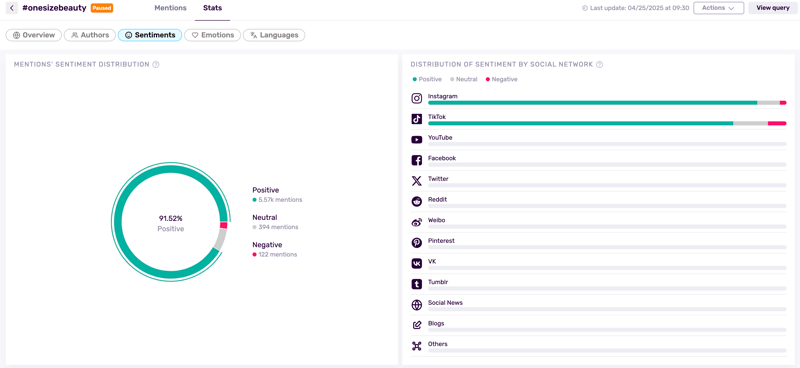Click the green positive segment of donut chart
Viewport: 800px width, 368px height.
point(118,222)
